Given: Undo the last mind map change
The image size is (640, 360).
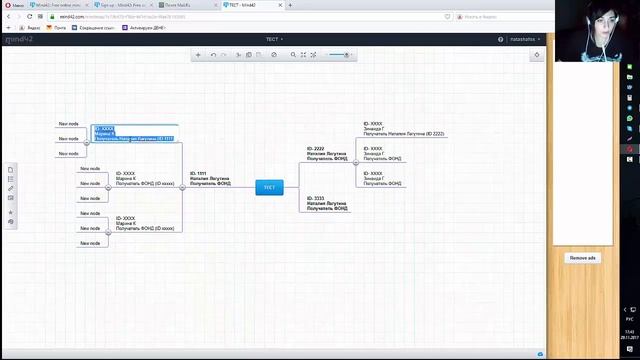Looking at the screenshot, I should point(213,55).
